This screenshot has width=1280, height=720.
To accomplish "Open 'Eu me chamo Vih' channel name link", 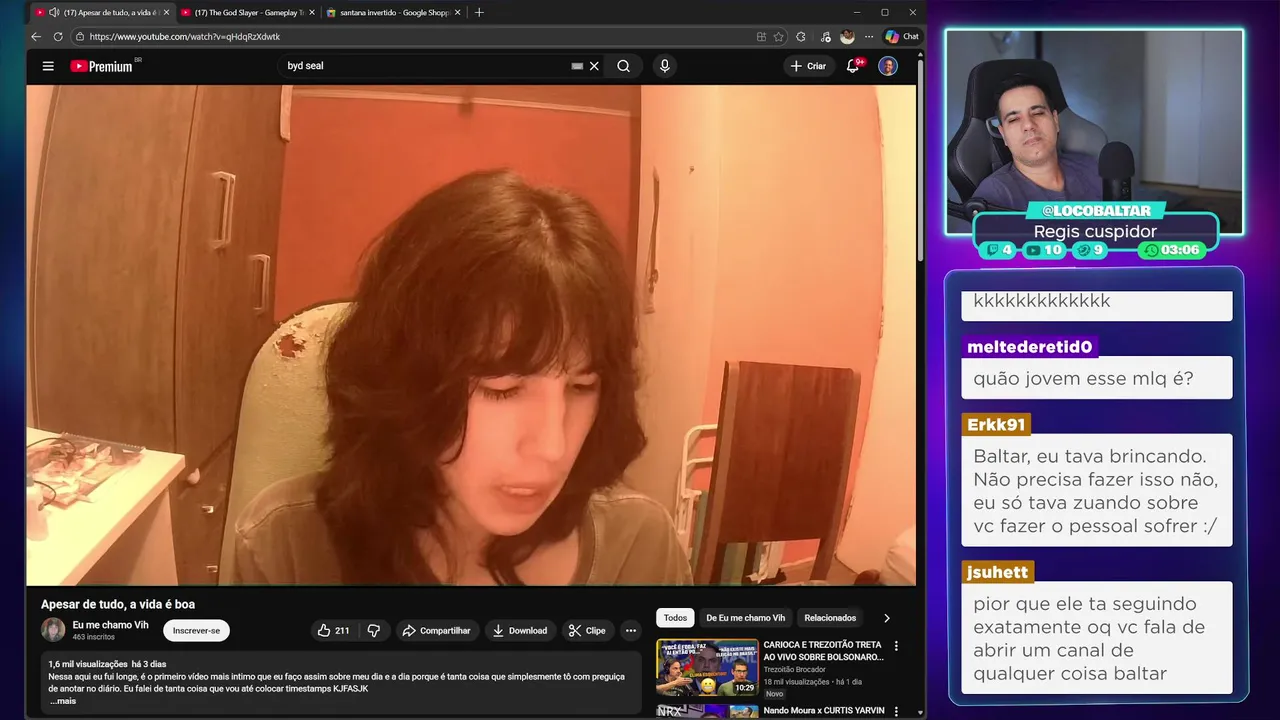I will tap(110, 625).
